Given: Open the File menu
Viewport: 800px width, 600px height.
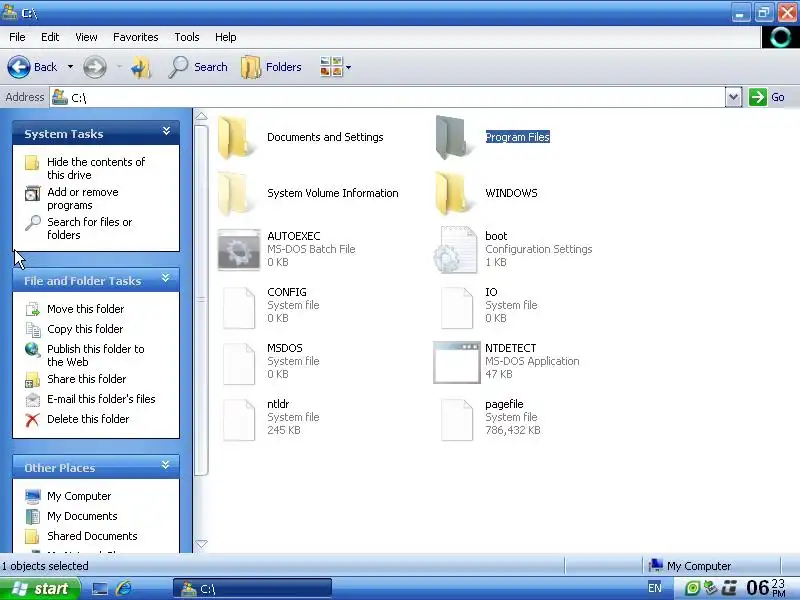Looking at the screenshot, I should (17, 37).
